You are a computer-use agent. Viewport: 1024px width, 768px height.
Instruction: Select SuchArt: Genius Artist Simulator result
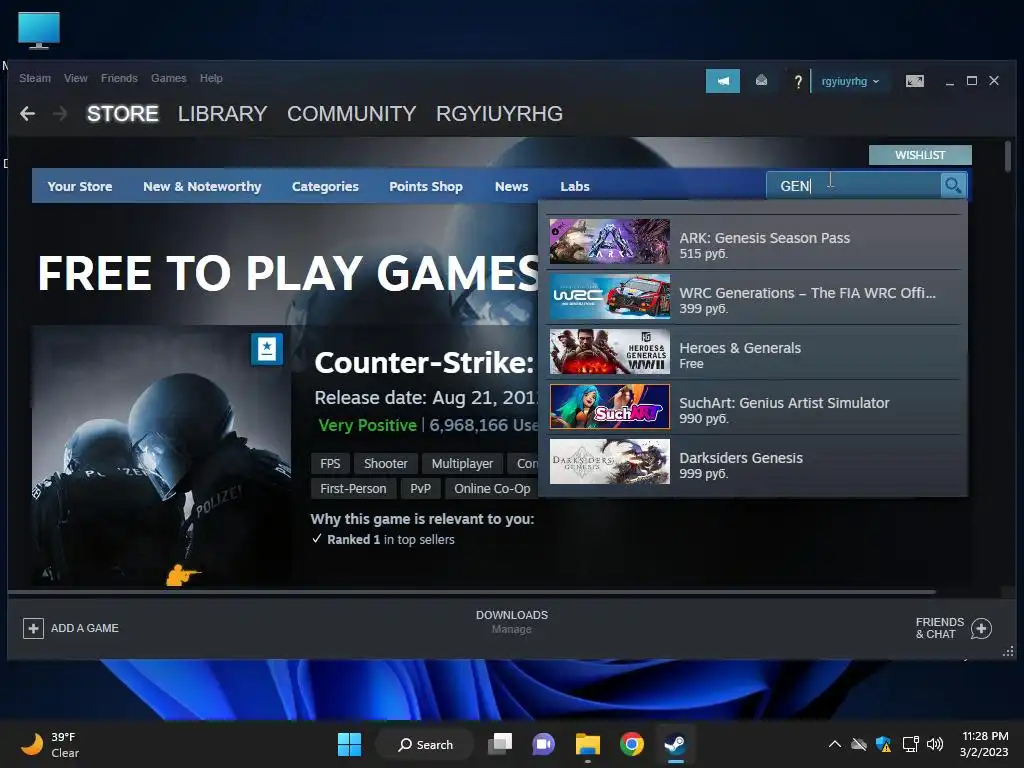click(754, 407)
